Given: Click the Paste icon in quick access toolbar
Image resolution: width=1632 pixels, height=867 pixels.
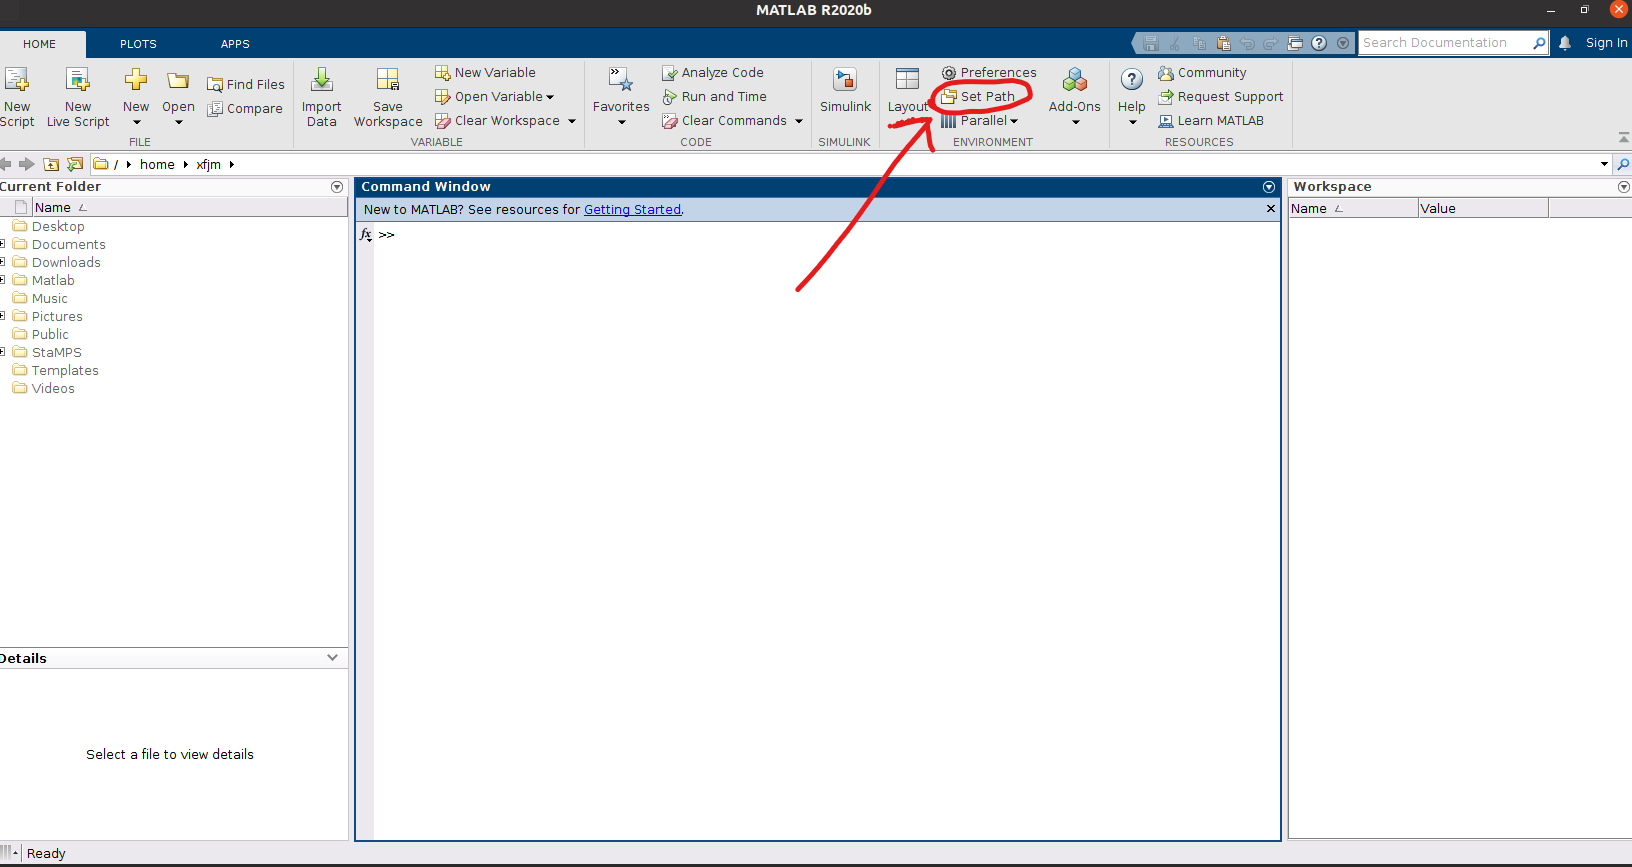Looking at the screenshot, I should [1223, 43].
